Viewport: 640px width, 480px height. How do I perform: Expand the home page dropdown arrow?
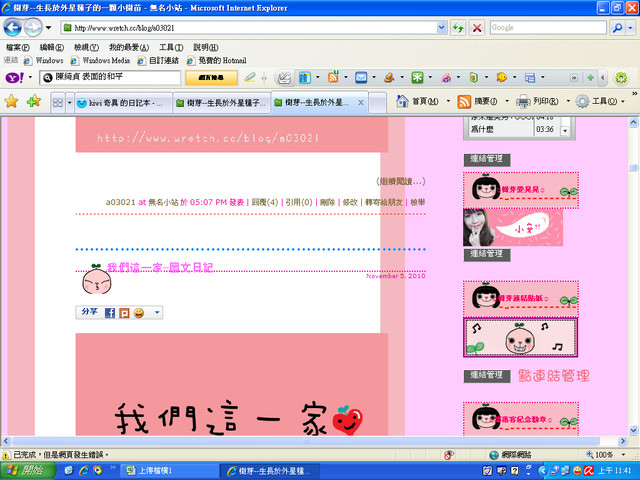[x=449, y=101]
